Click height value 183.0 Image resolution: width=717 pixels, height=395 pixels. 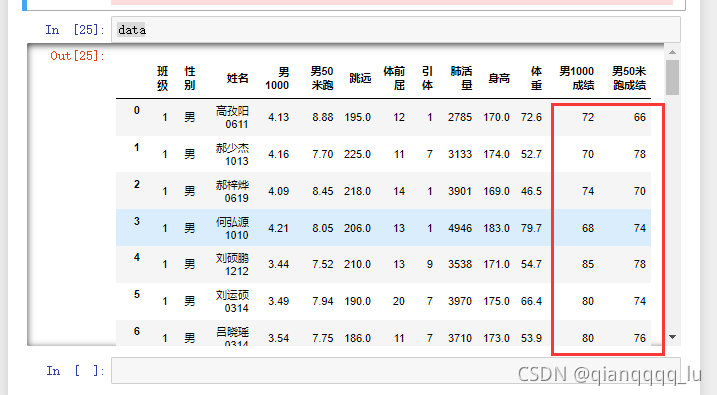click(497, 228)
